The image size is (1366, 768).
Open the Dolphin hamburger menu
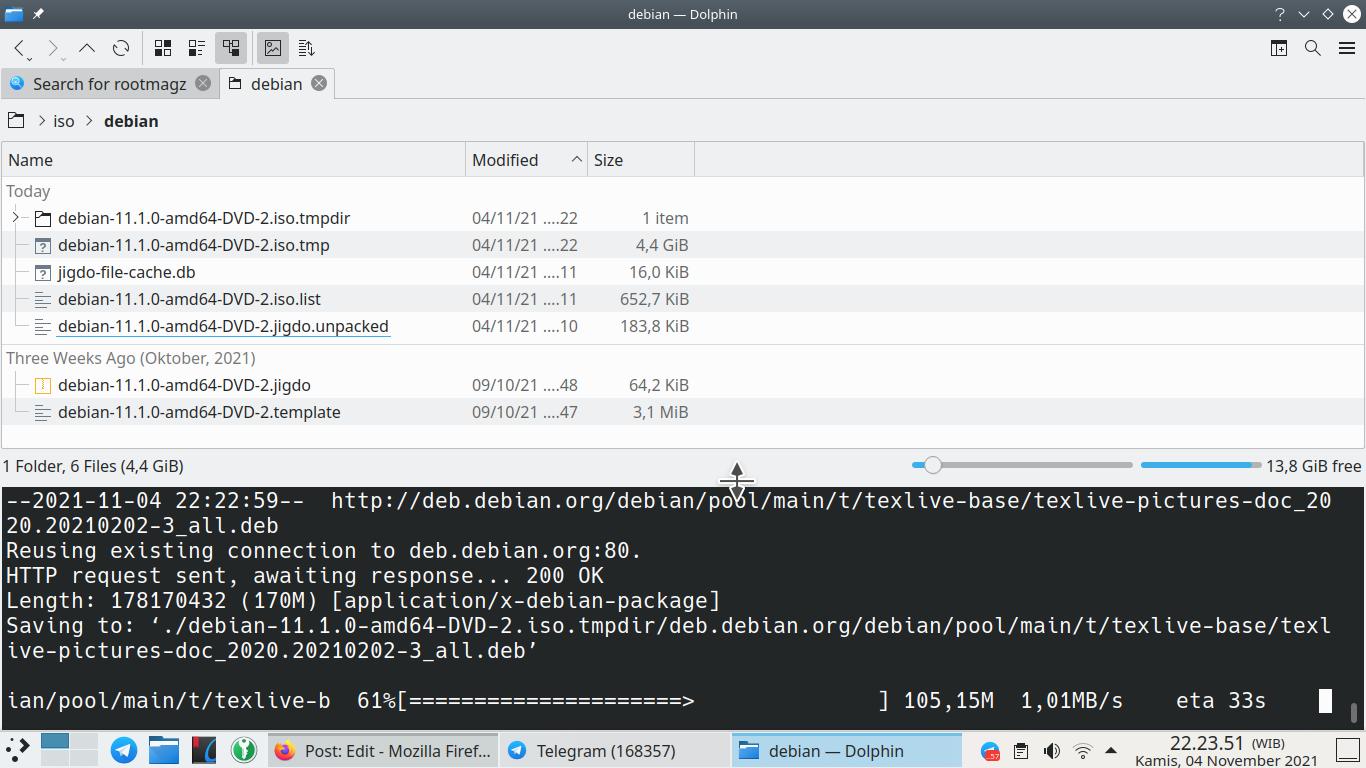click(1347, 47)
